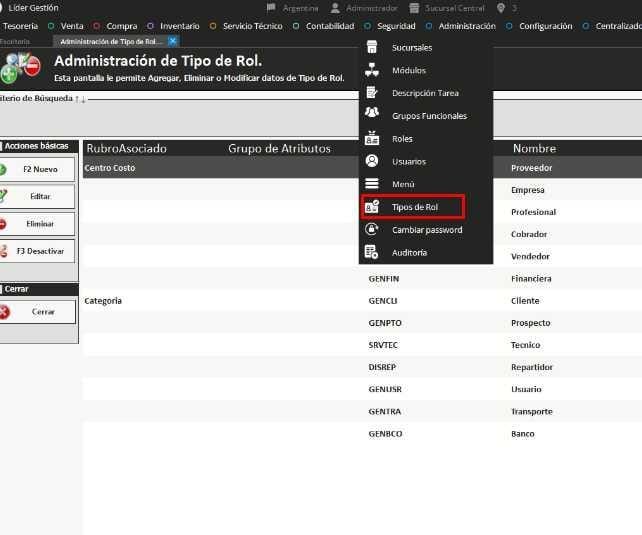Open the Tipos de Rol menu entry
Image resolution: width=642 pixels, height=535 pixels.
tap(414, 207)
